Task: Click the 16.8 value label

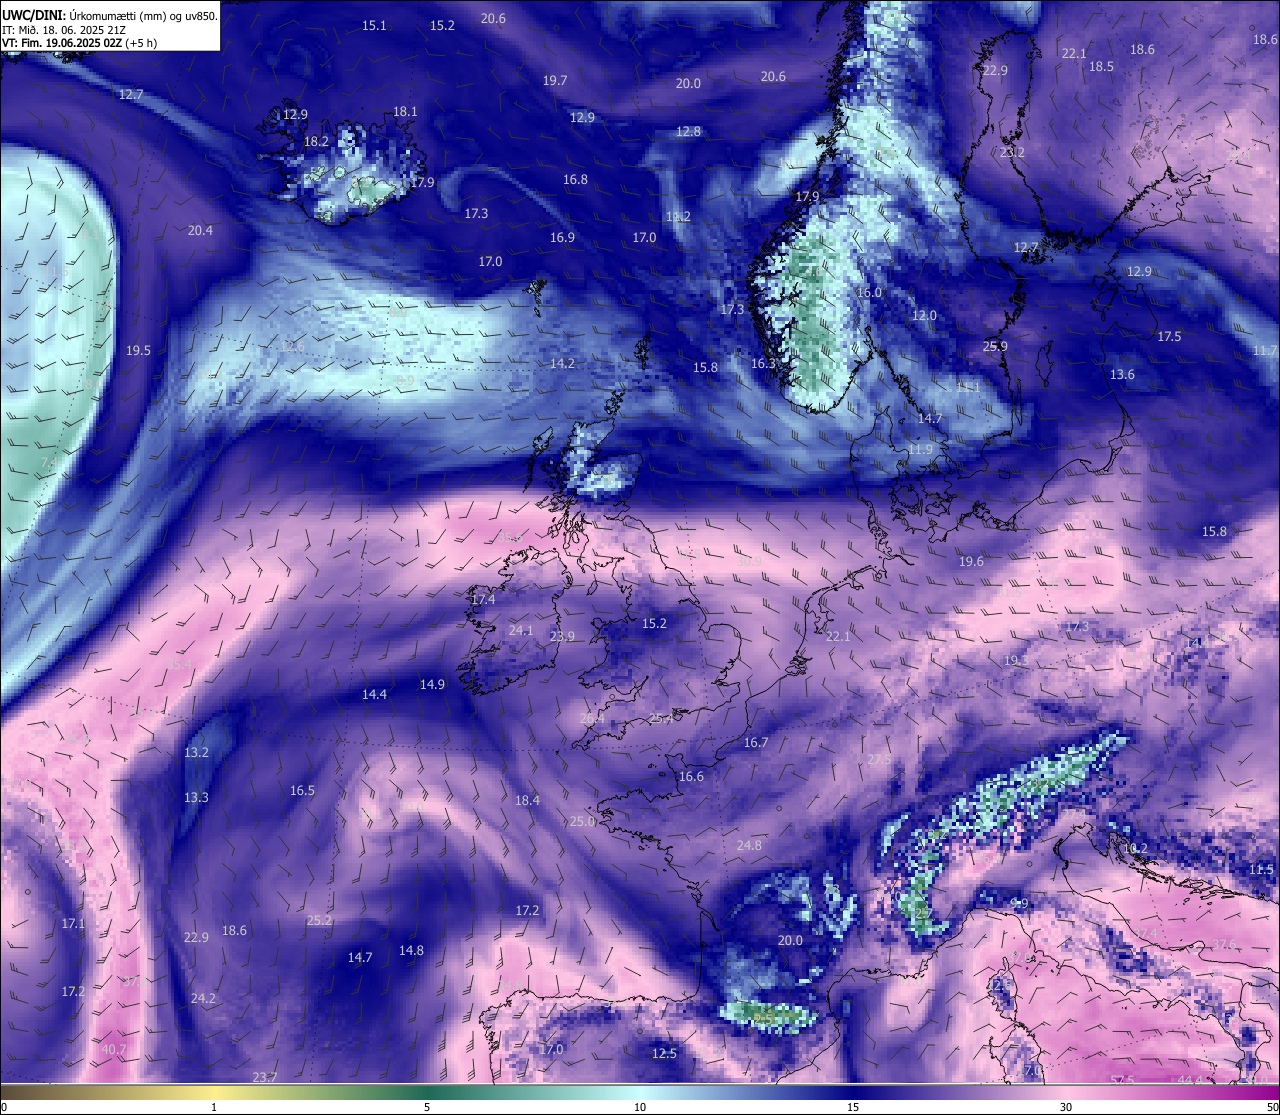Action: point(575,180)
